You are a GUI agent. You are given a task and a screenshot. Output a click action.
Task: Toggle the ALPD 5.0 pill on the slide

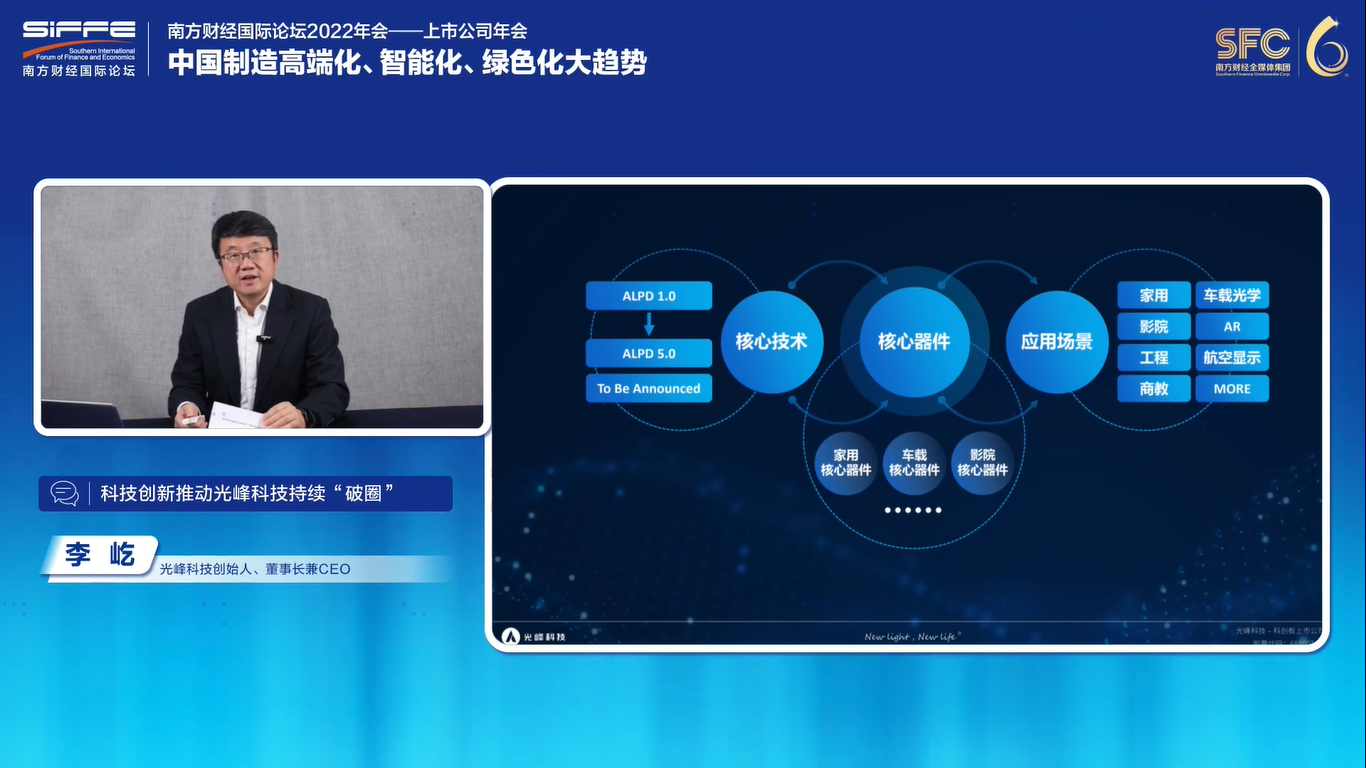(x=648, y=354)
